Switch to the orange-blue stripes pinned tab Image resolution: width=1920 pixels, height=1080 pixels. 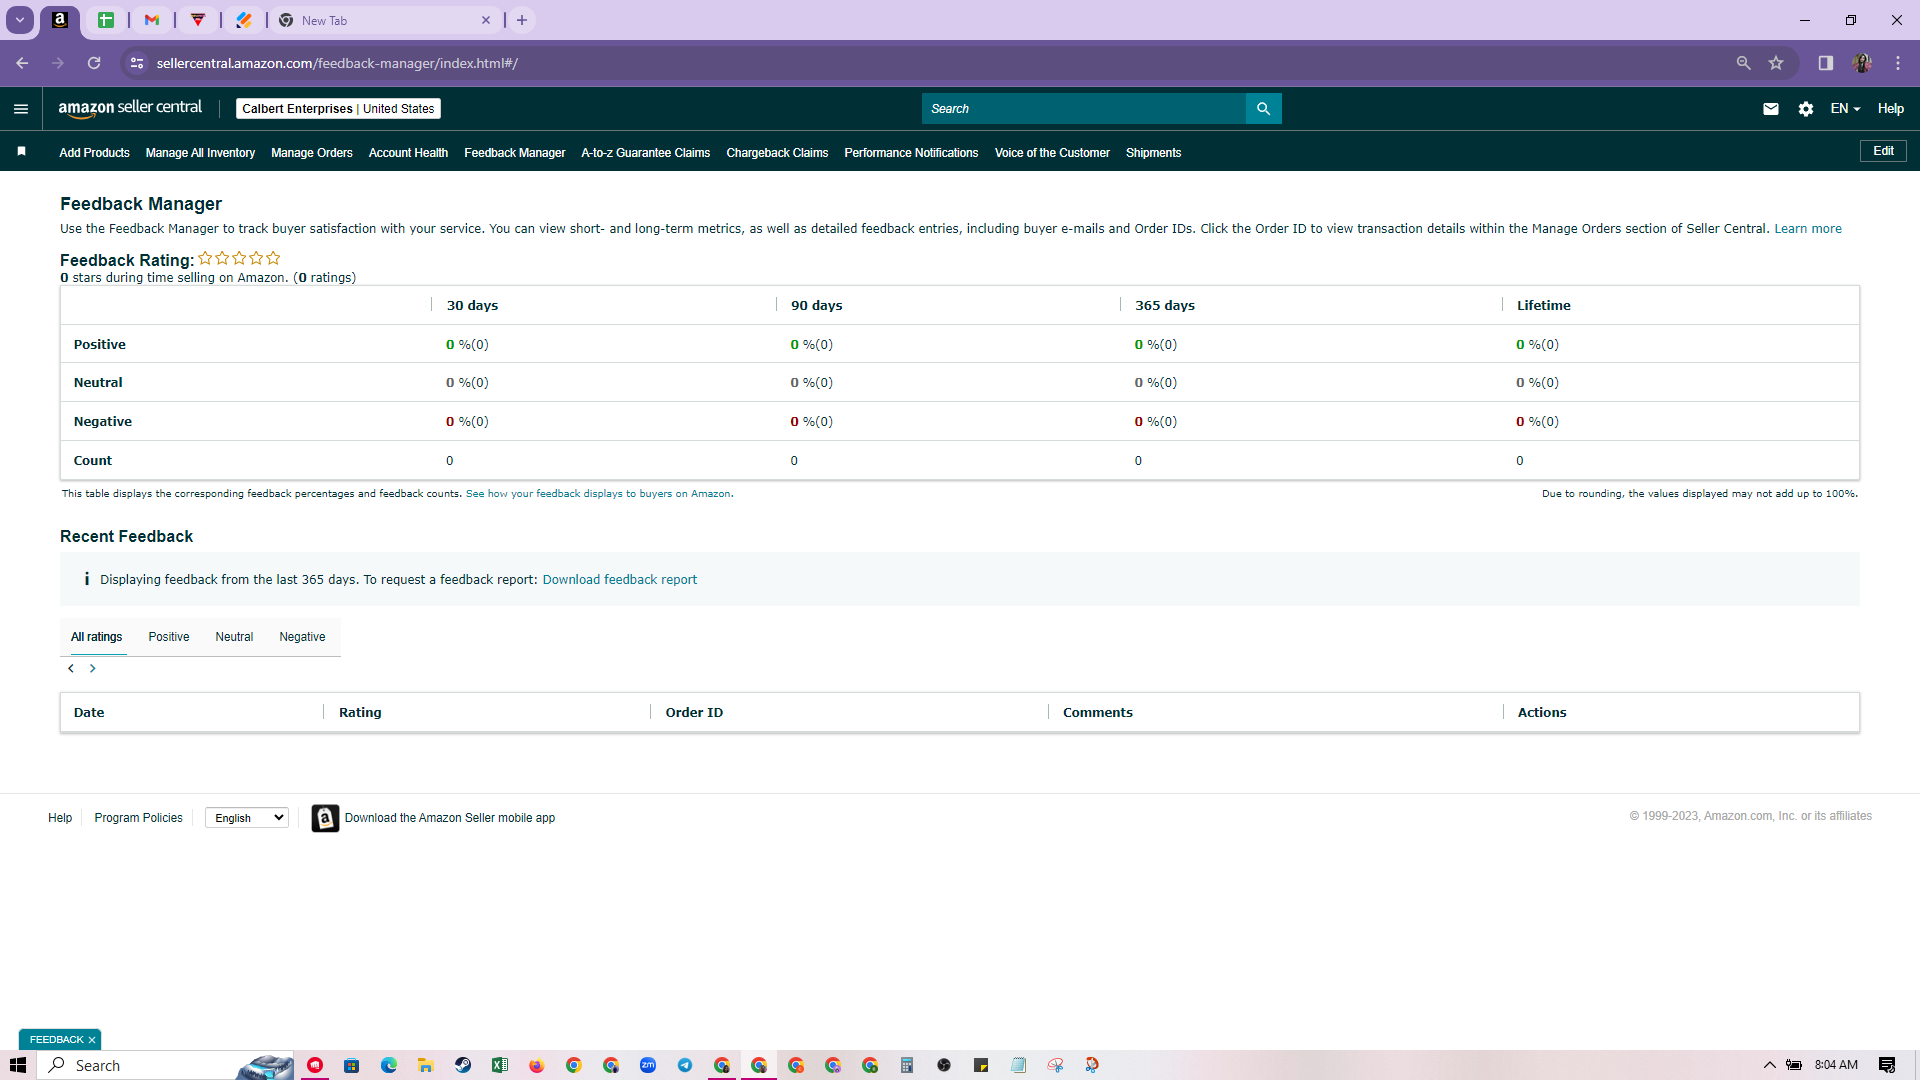click(x=244, y=20)
